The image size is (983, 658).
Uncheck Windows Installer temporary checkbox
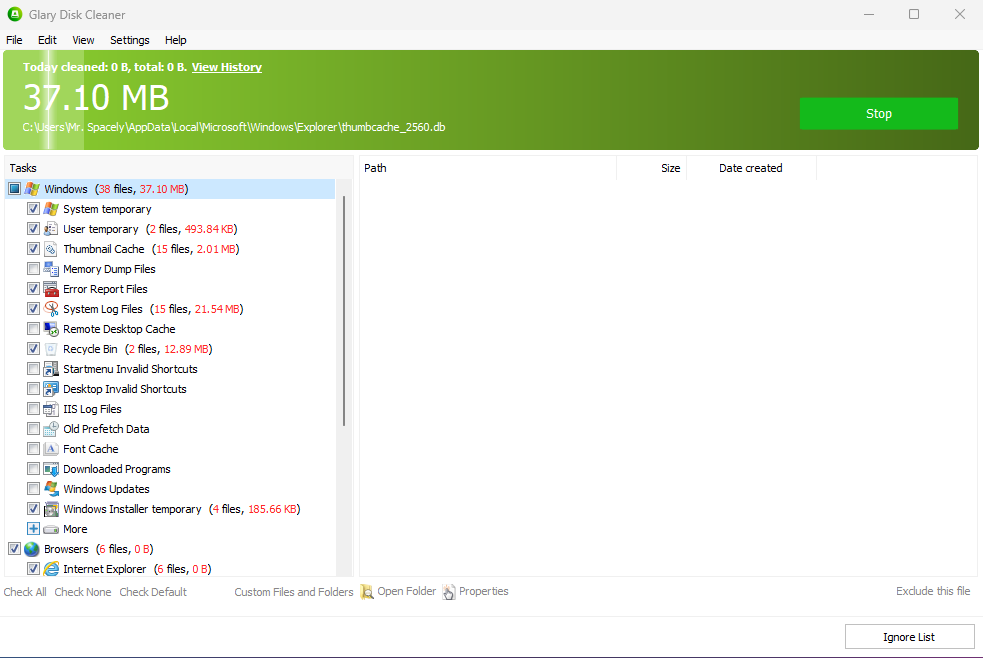click(33, 509)
